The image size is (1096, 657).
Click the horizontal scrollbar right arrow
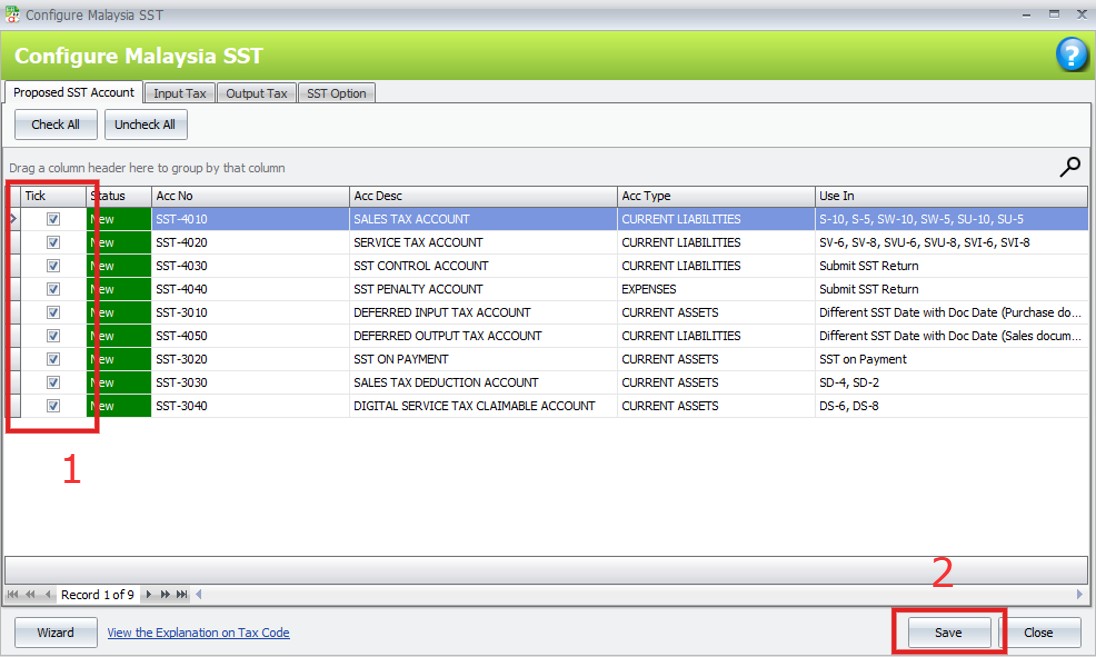pyautogui.click(x=1079, y=594)
